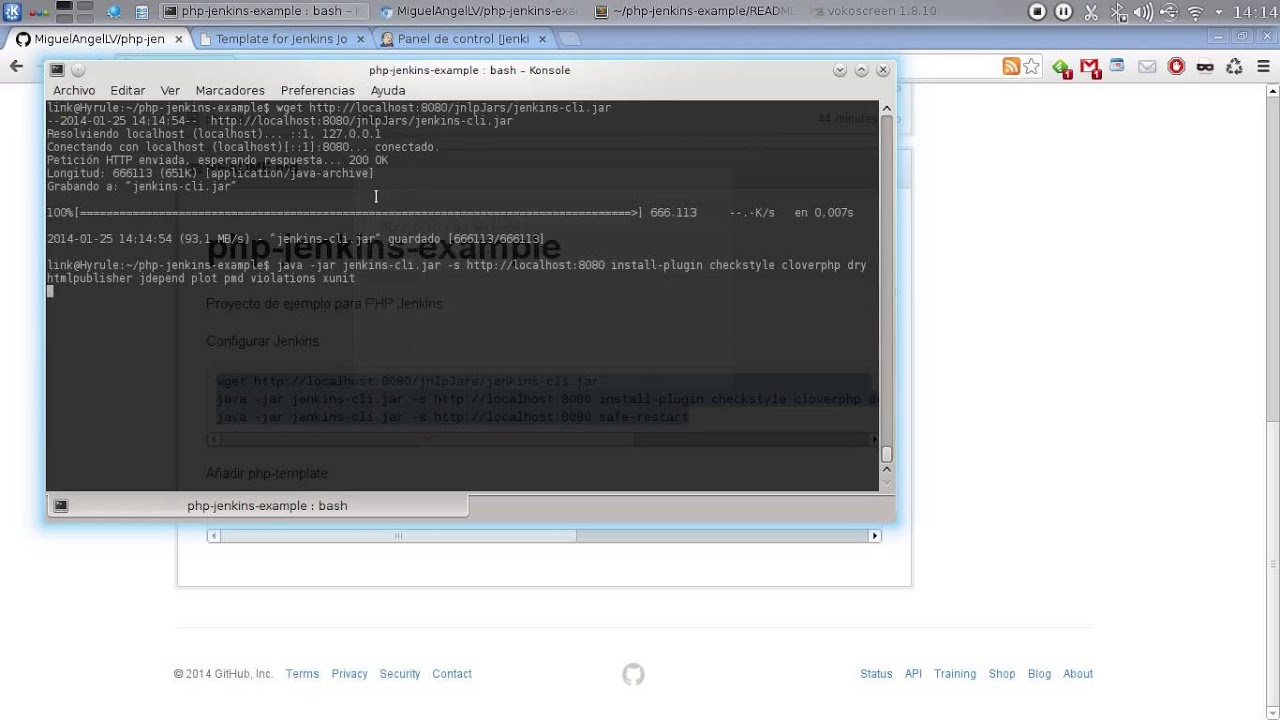Viewport: 1280px width, 720px height.
Task: Open the volume speaker tray icon
Action: pyautogui.click(x=1142, y=12)
